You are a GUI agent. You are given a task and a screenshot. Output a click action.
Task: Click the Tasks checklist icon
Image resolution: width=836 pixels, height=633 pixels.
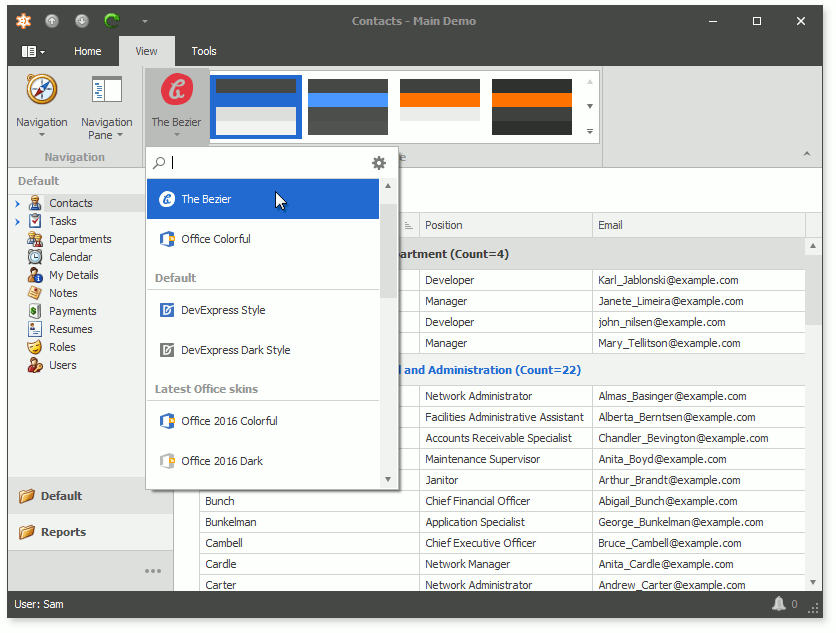(x=35, y=221)
